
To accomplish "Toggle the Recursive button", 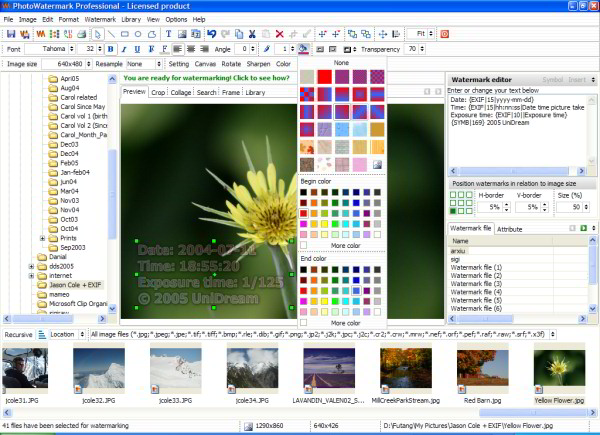I will (18, 334).
